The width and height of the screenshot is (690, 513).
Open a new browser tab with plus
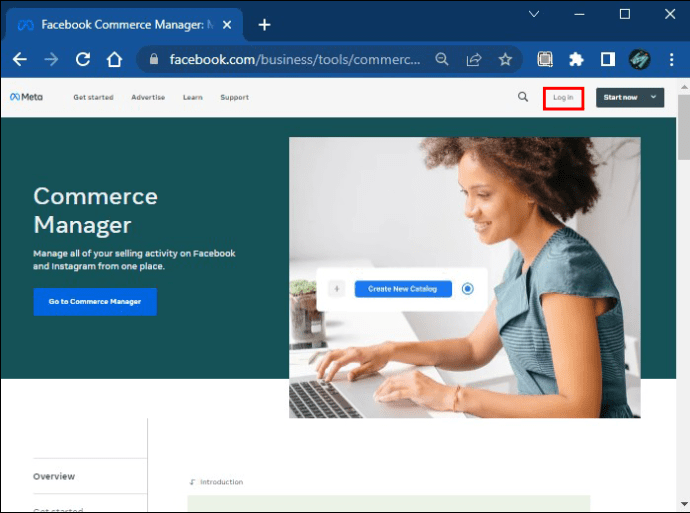(x=264, y=25)
